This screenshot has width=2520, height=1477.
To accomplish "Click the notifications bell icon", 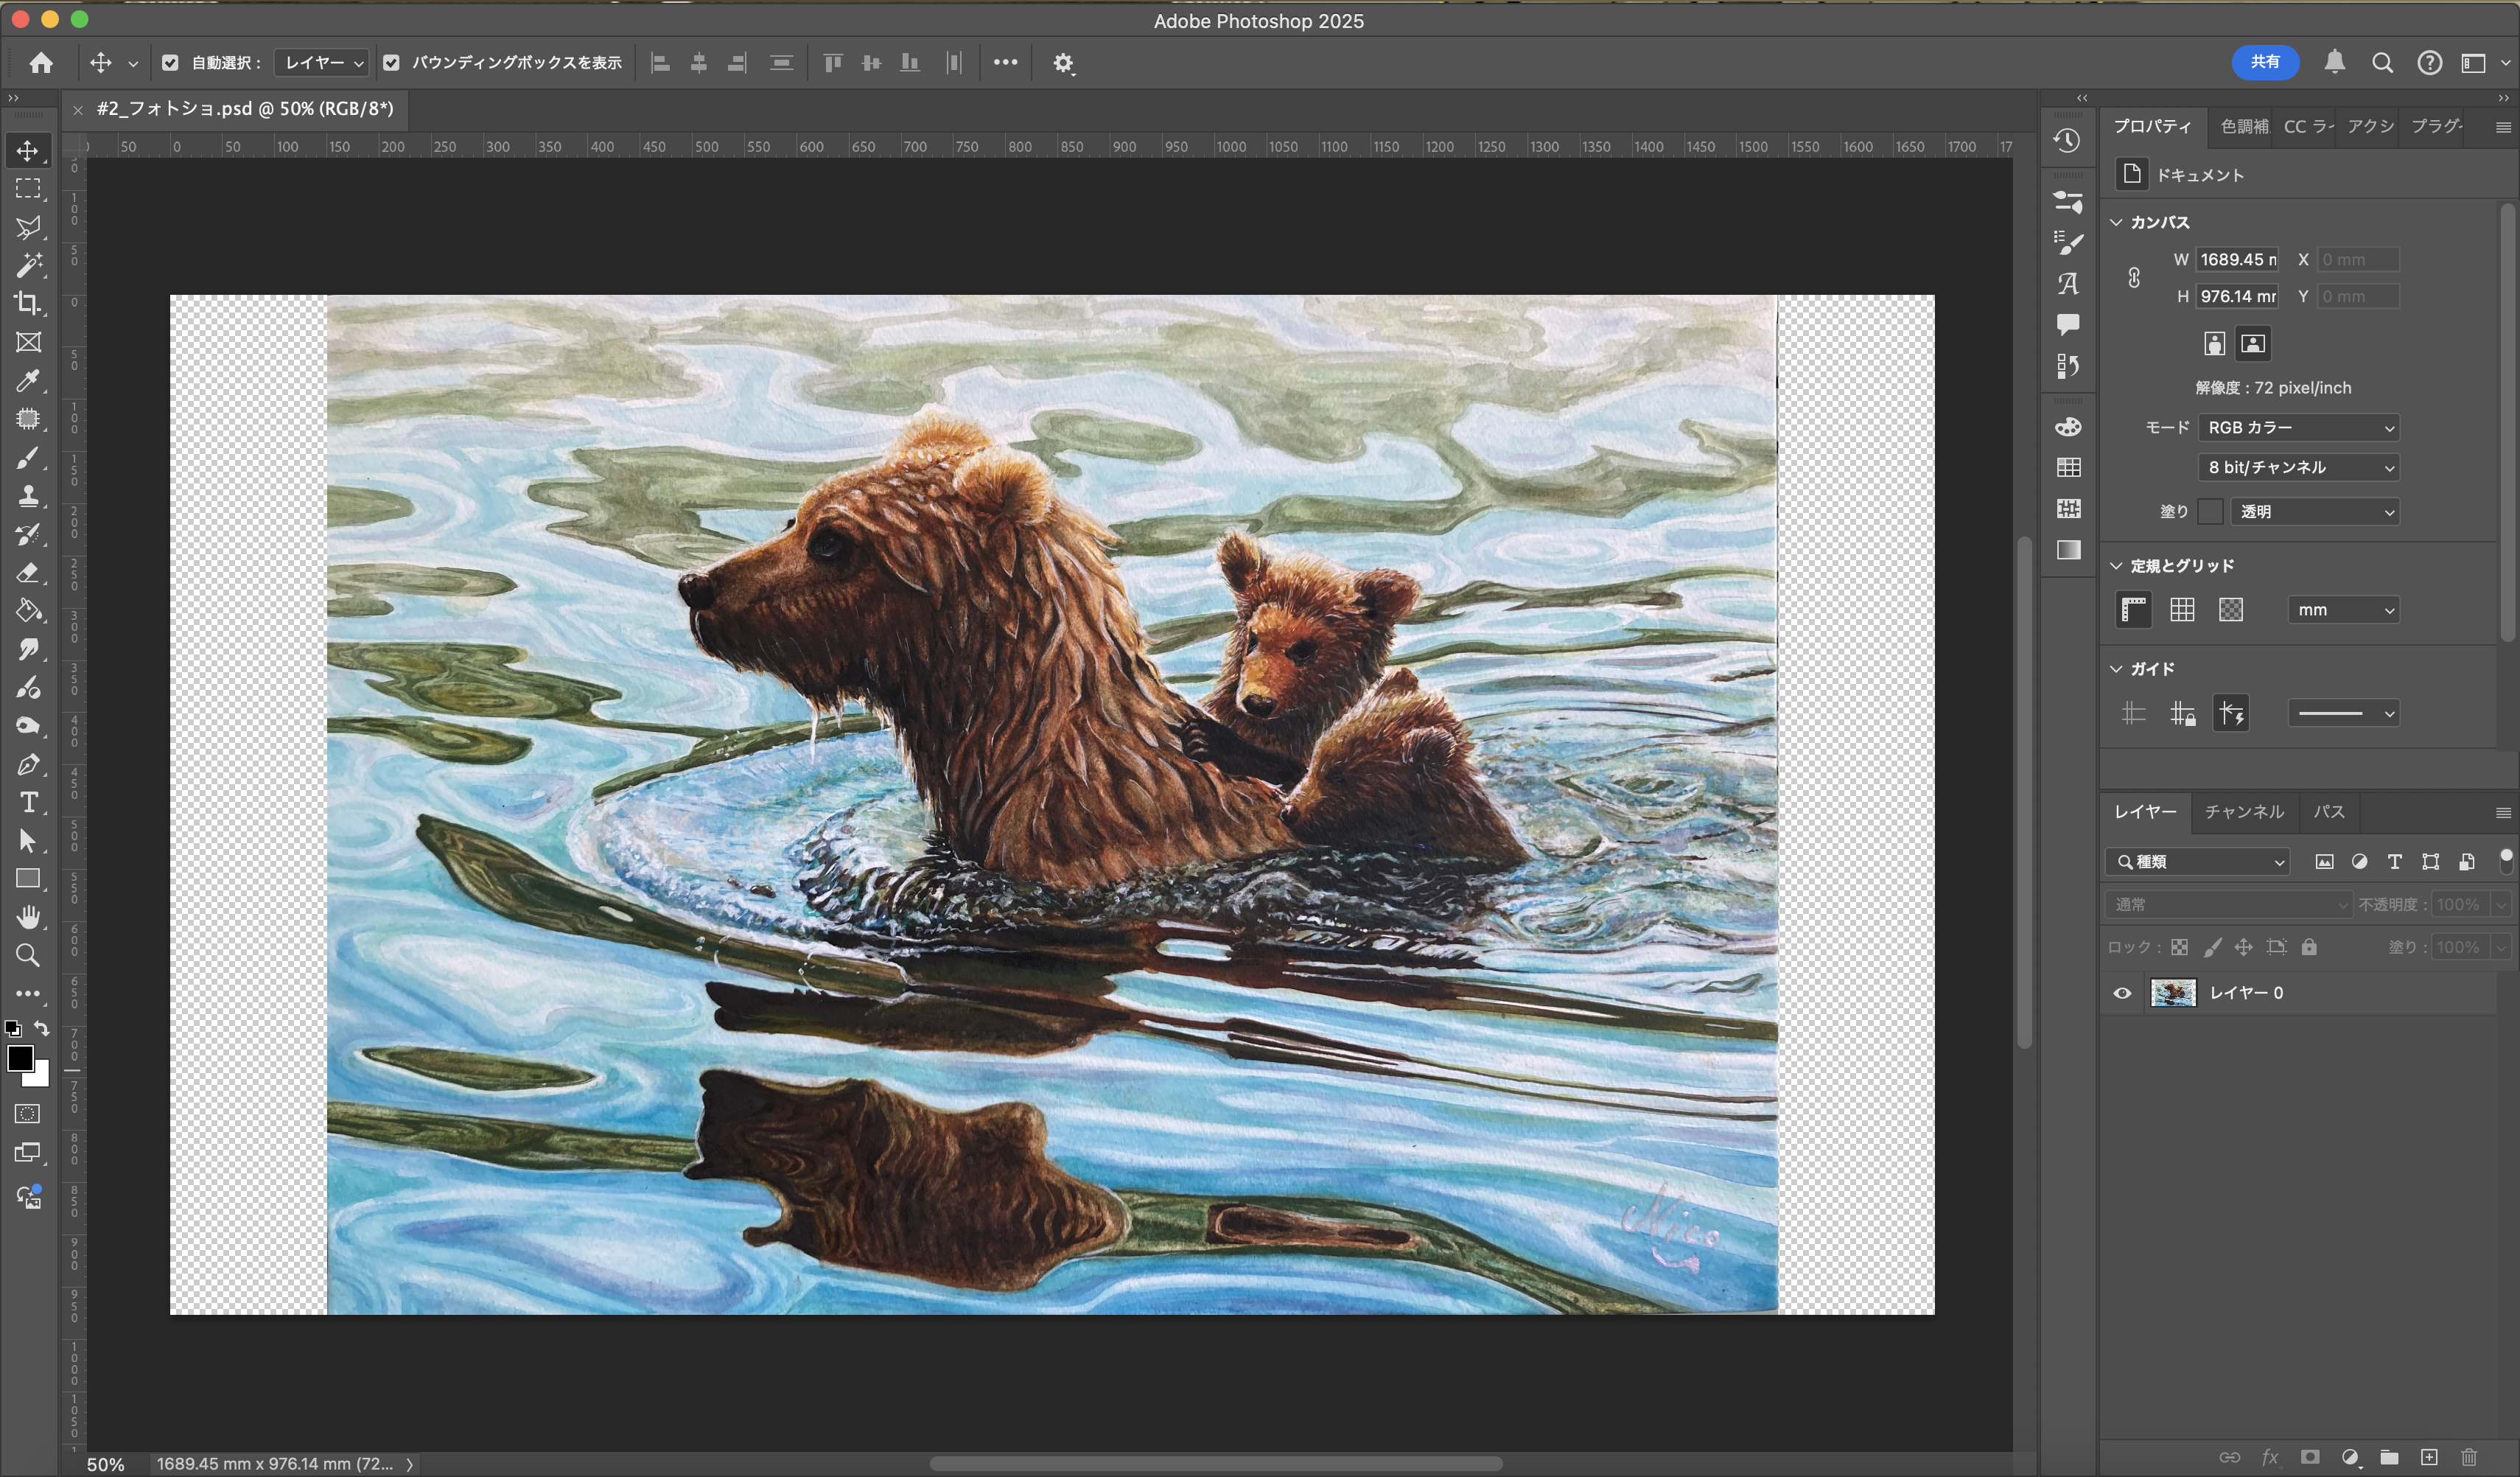I will point(2334,63).
